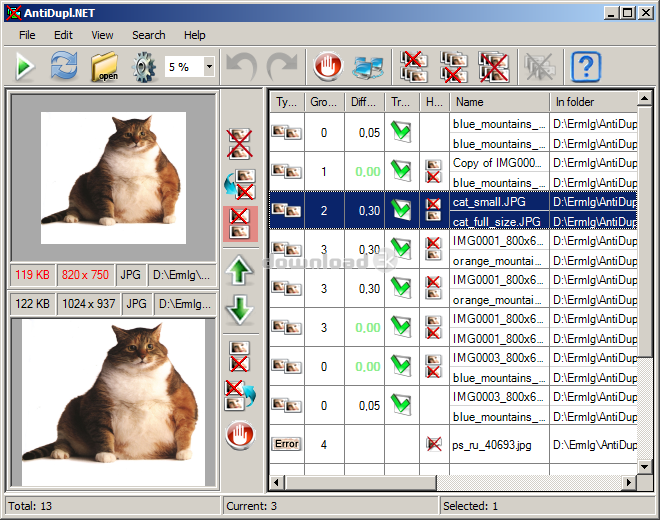Click highlighted delete first image button

click(240, 224)
